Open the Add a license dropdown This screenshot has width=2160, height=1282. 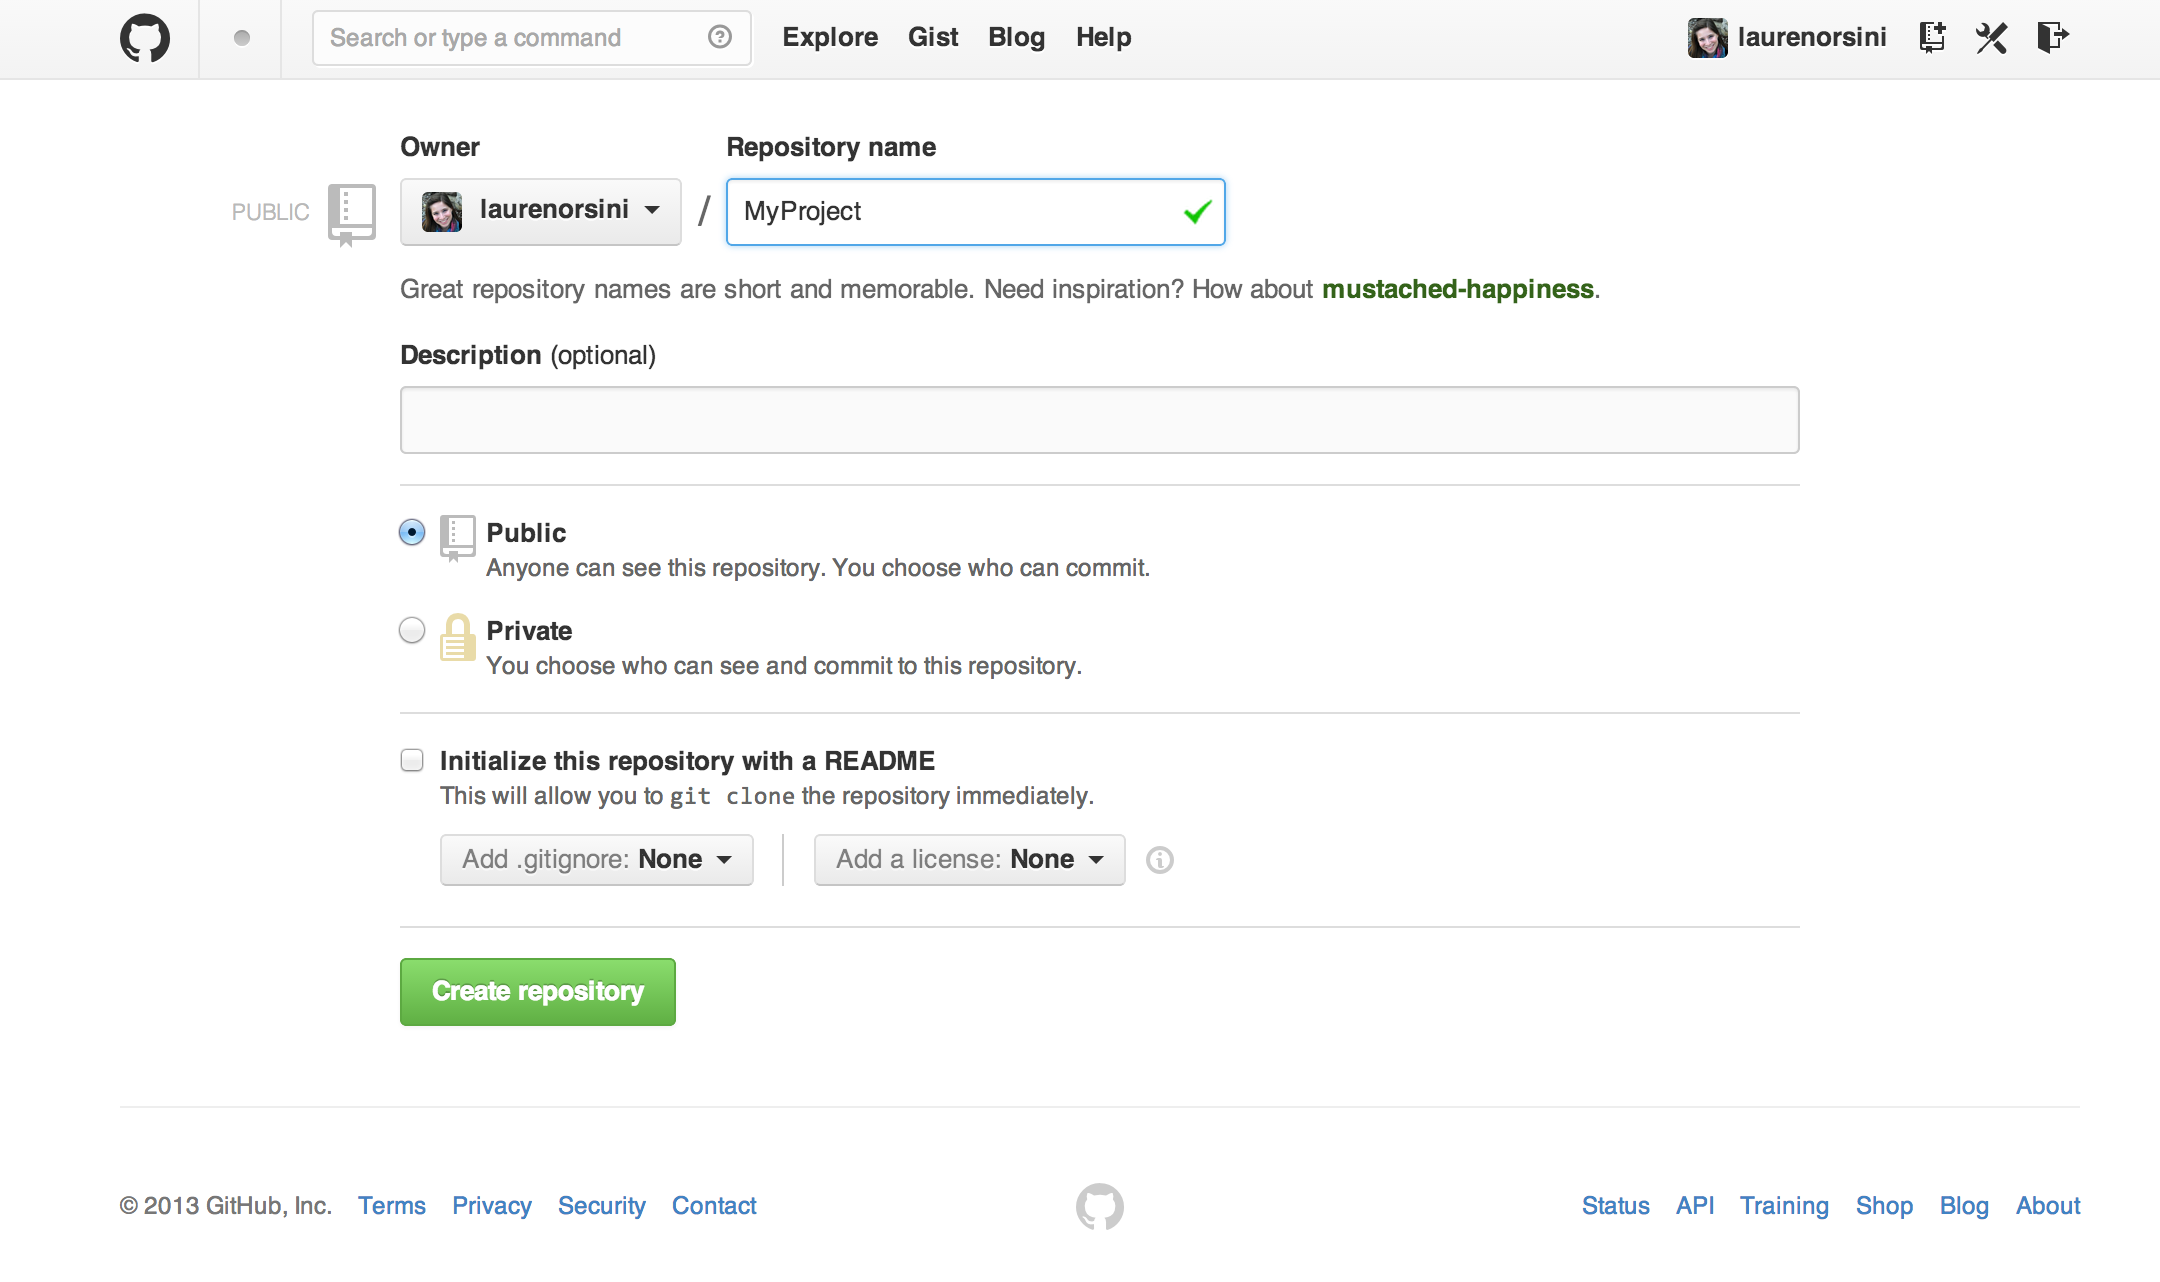point(970,860)
